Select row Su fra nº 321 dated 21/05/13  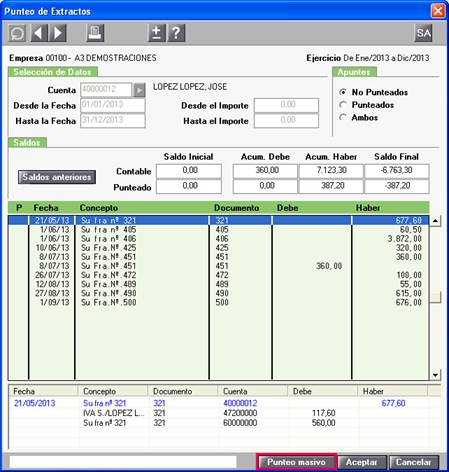(218, 220)
